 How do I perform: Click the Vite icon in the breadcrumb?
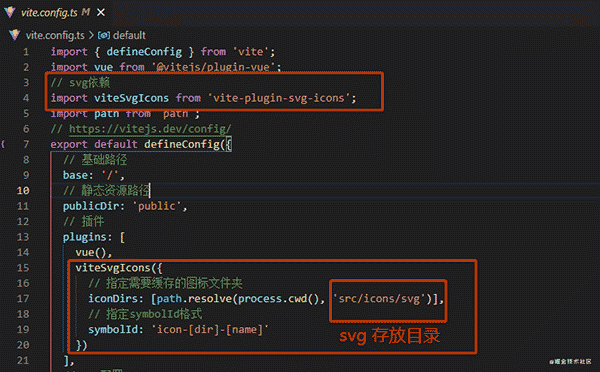click(x=15, y=35)
